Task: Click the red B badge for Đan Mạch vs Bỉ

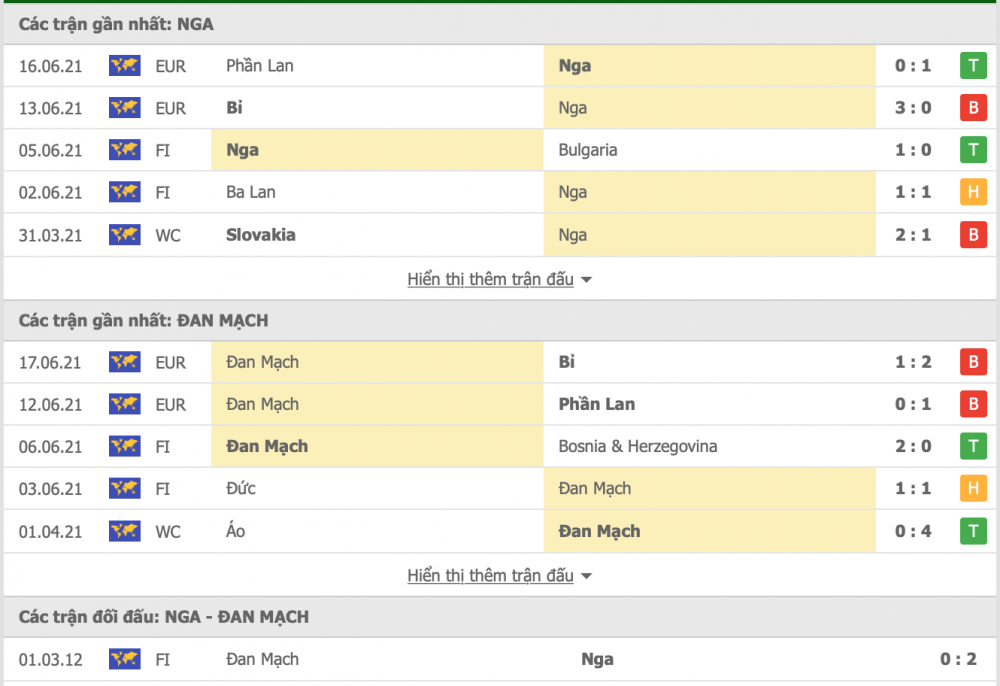Action: pyautogui.click(x=973, y=361)
